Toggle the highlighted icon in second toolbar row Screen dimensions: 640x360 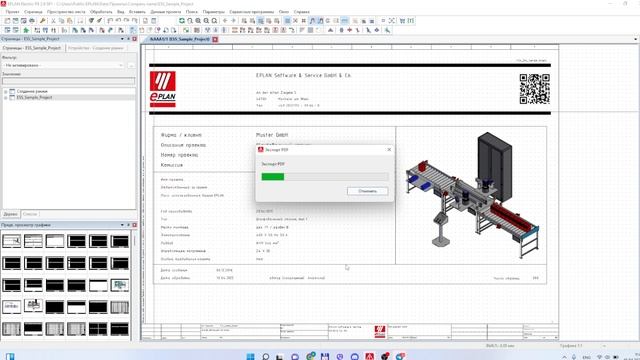[x=133, y=30]
